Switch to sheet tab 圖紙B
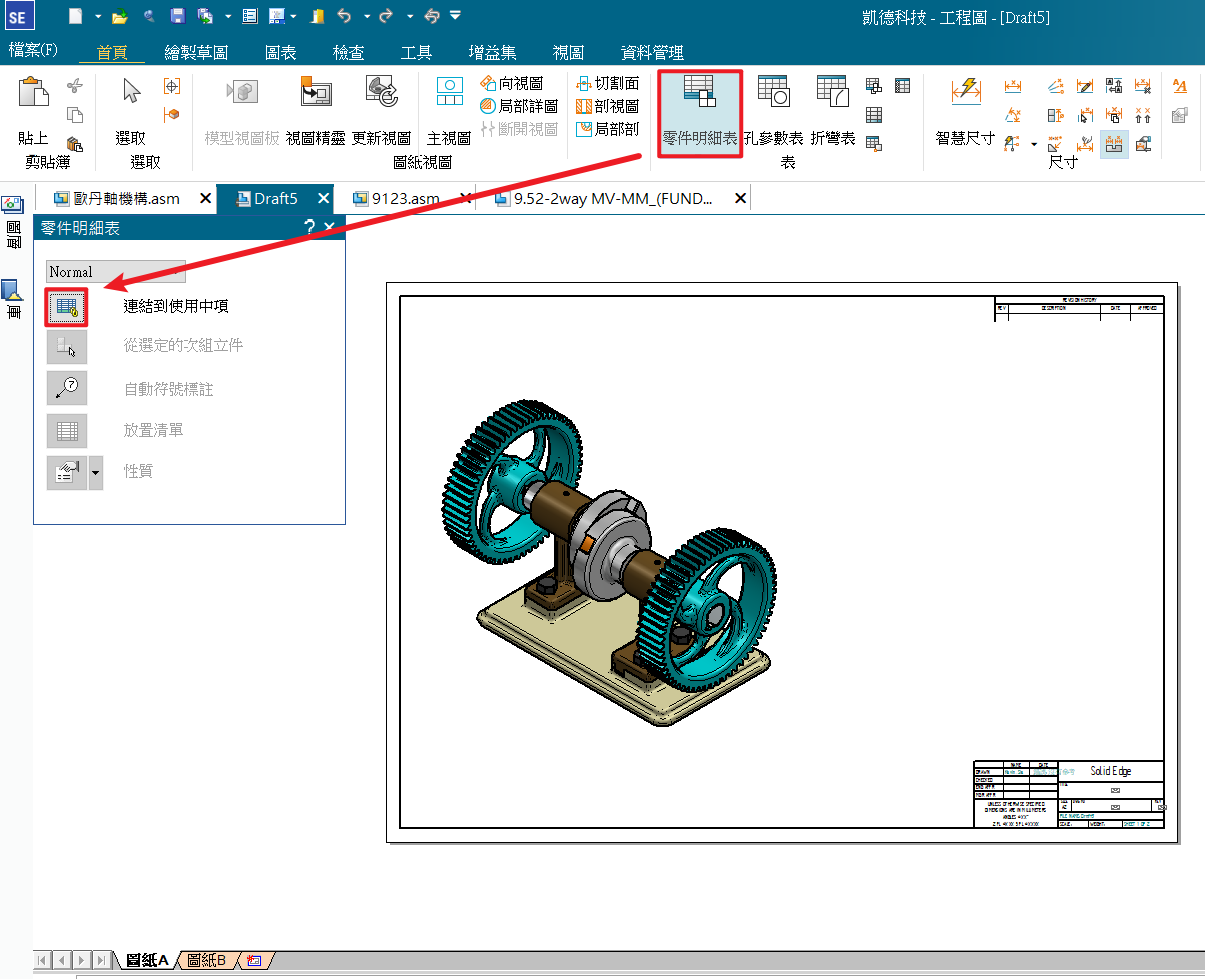 [207, 960]
